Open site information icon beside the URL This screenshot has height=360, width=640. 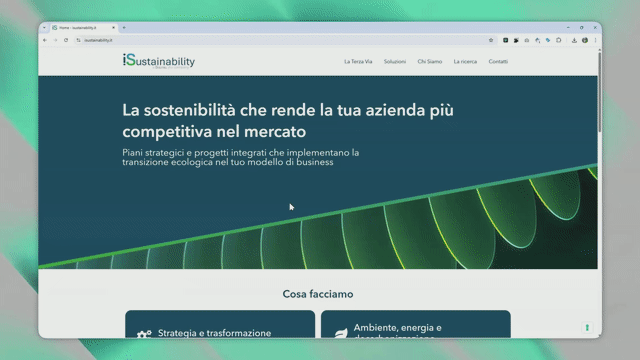point(78,40)
